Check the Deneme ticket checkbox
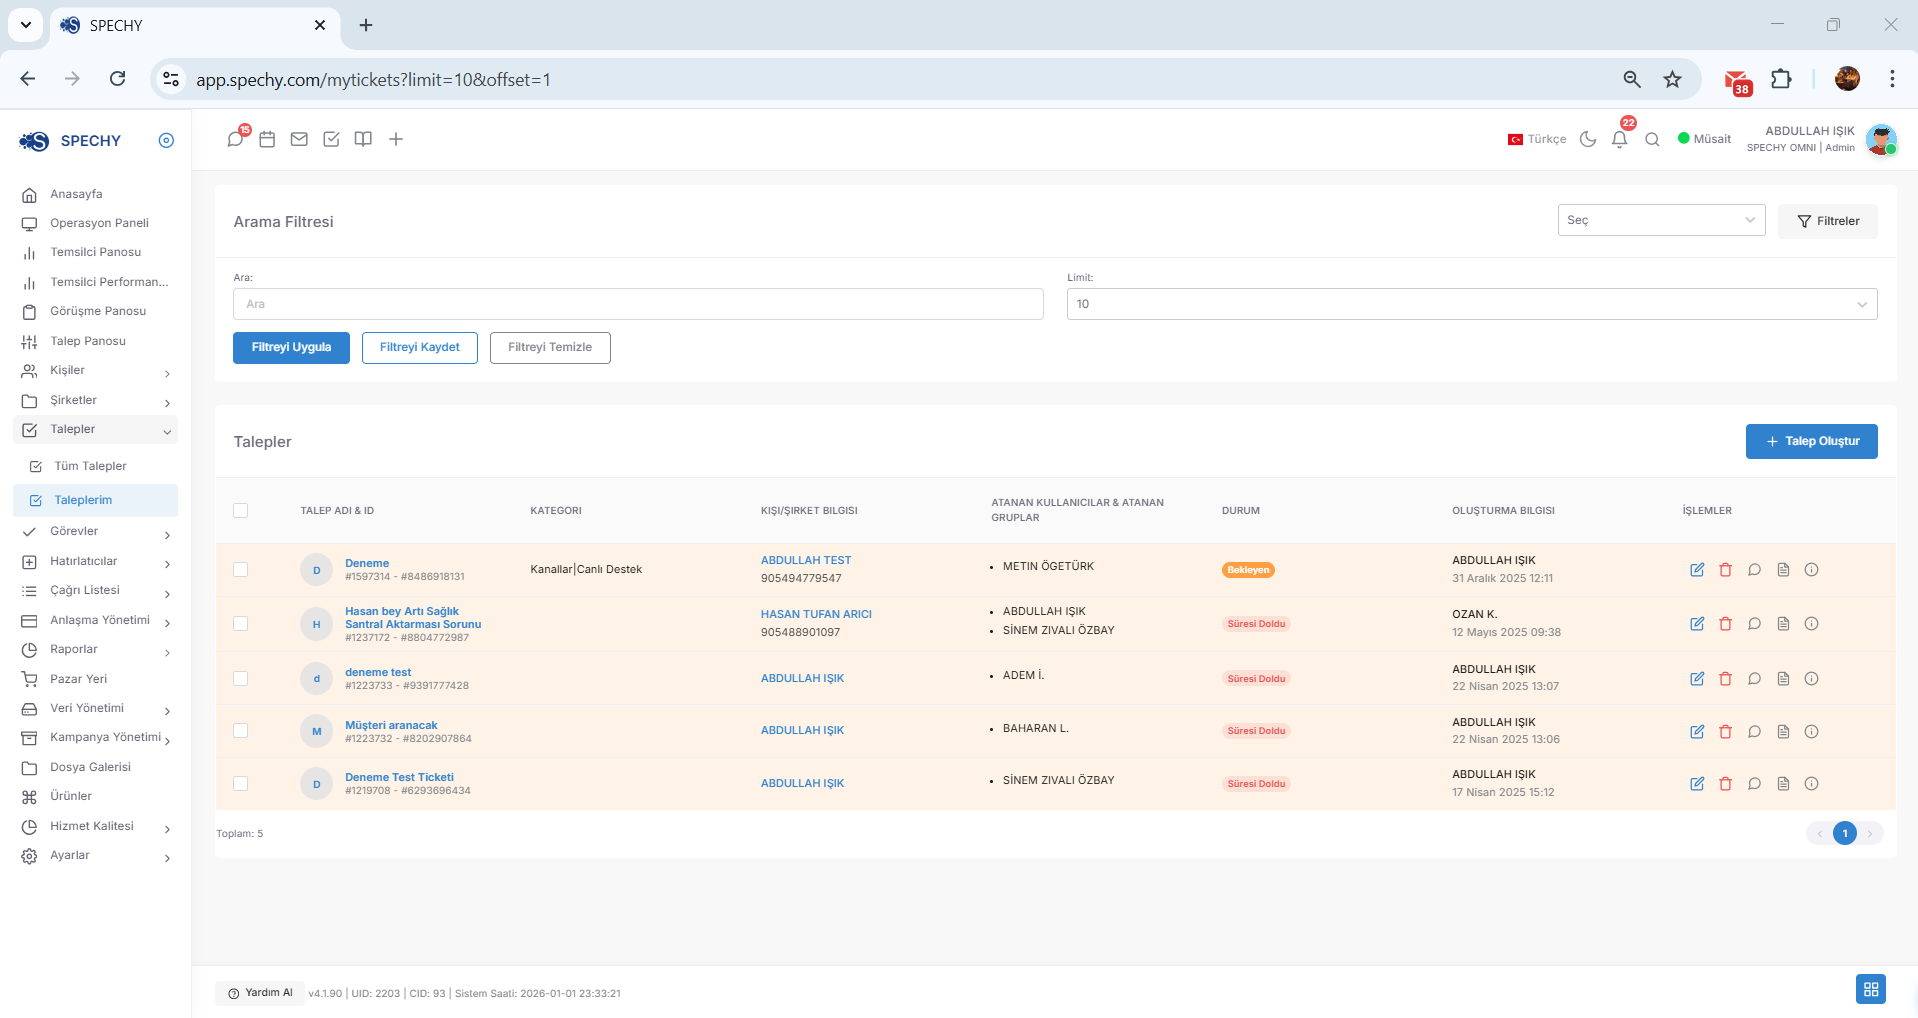This screenshot has width=1918, height=1018. click(x=240, y=570)
